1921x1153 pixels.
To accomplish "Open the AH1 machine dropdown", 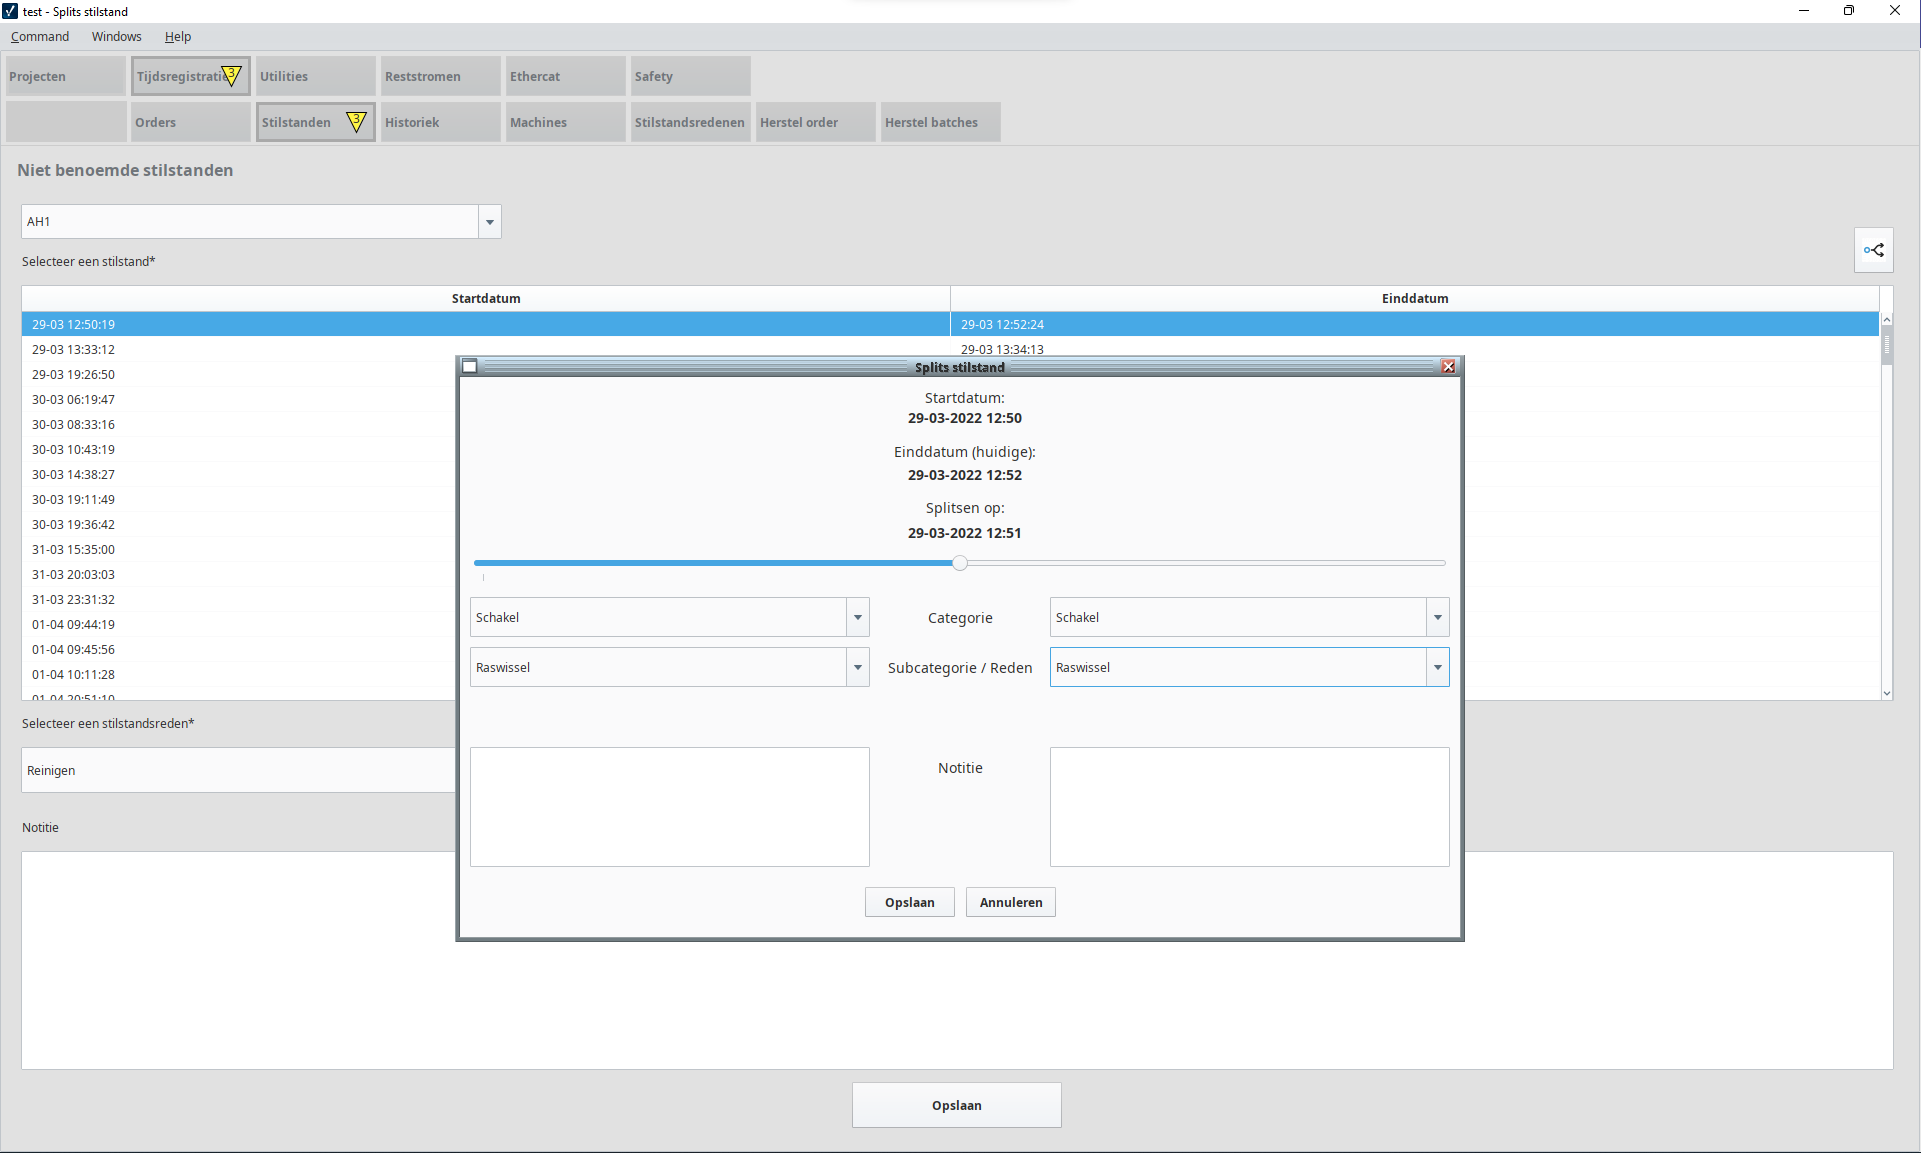I will point(489,222).
